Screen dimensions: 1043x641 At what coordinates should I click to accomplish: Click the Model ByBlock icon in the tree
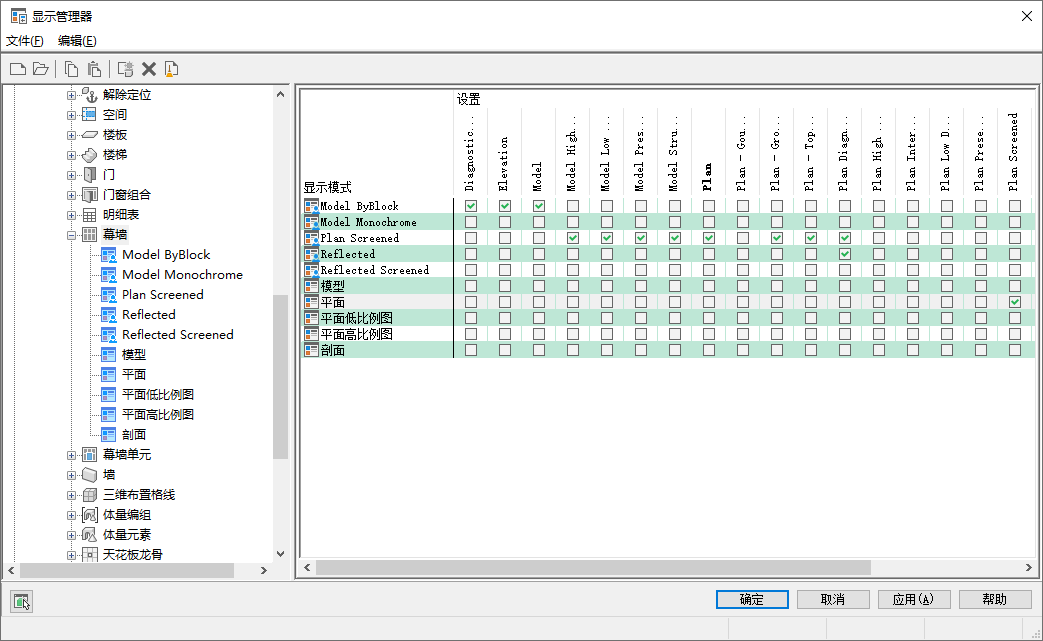108,255
